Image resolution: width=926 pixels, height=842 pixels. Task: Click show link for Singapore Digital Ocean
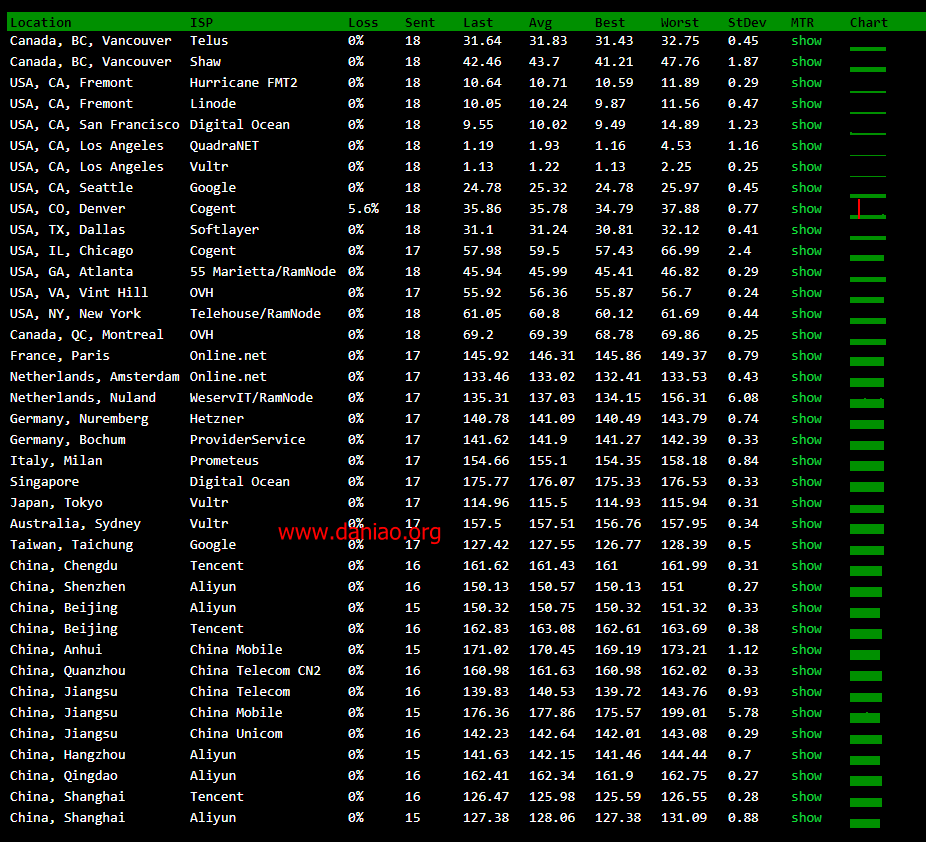806,482
